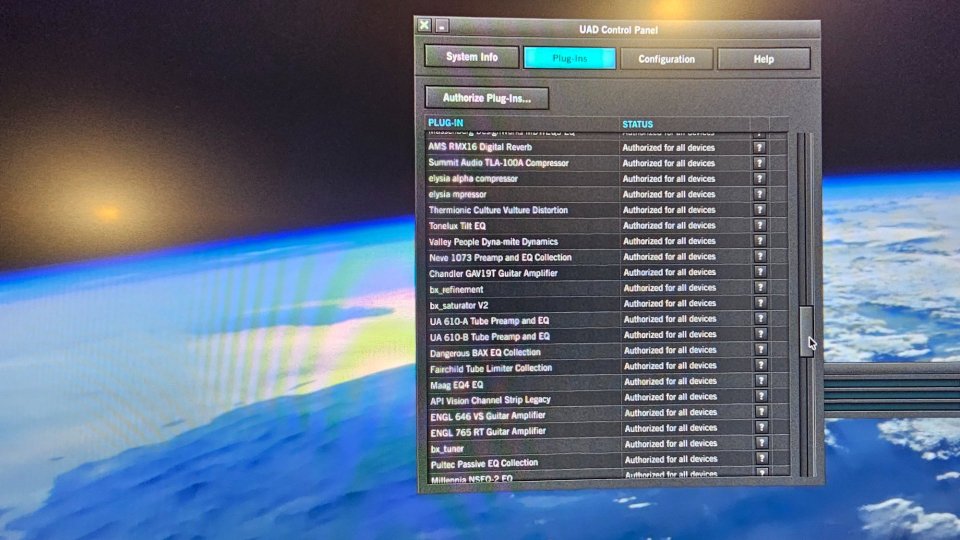Screen dimensions: 960x540
Task: Select UA 610-A Tube Preamp and EQ
Action: pyautogui.click(x=608, y=320)
